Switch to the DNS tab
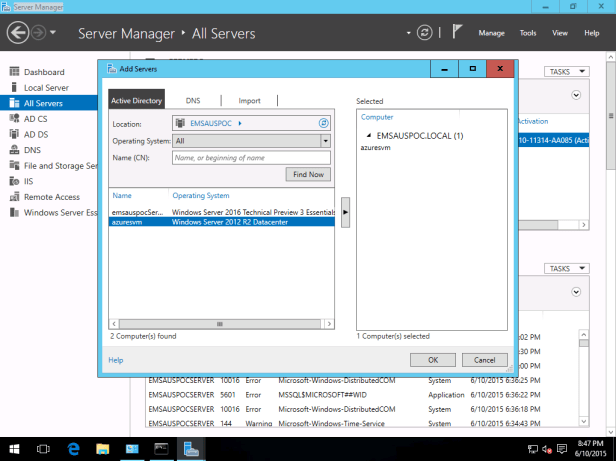 (192, 101)
